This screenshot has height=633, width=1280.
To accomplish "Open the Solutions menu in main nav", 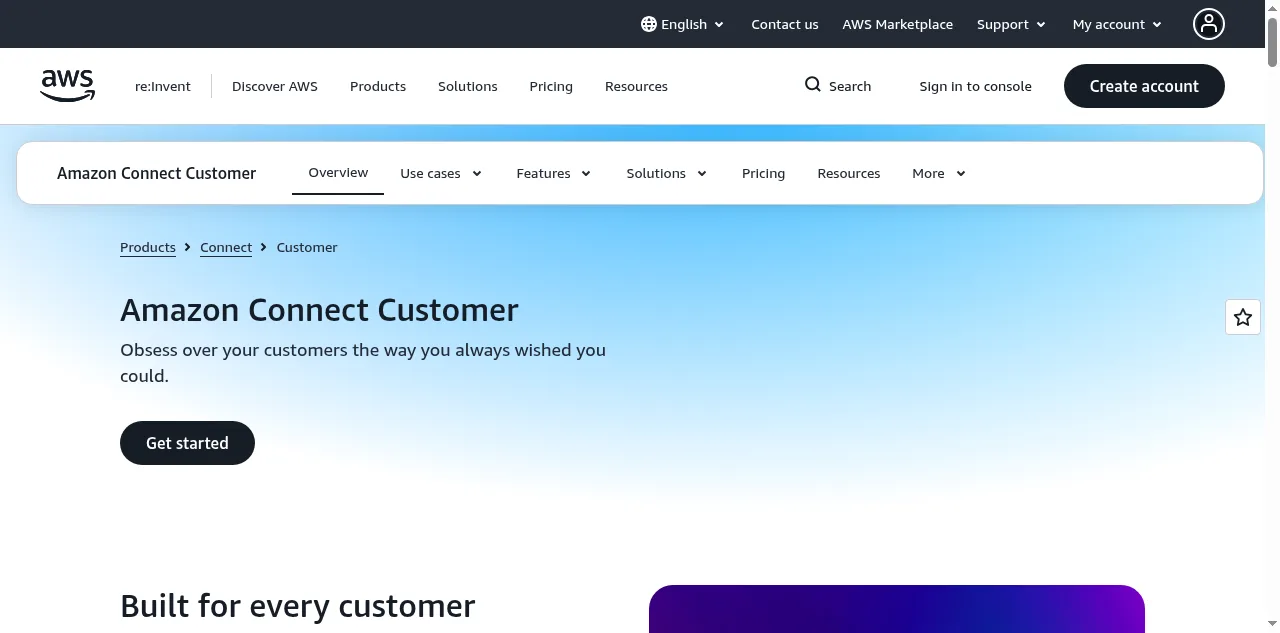I will 467,86.
